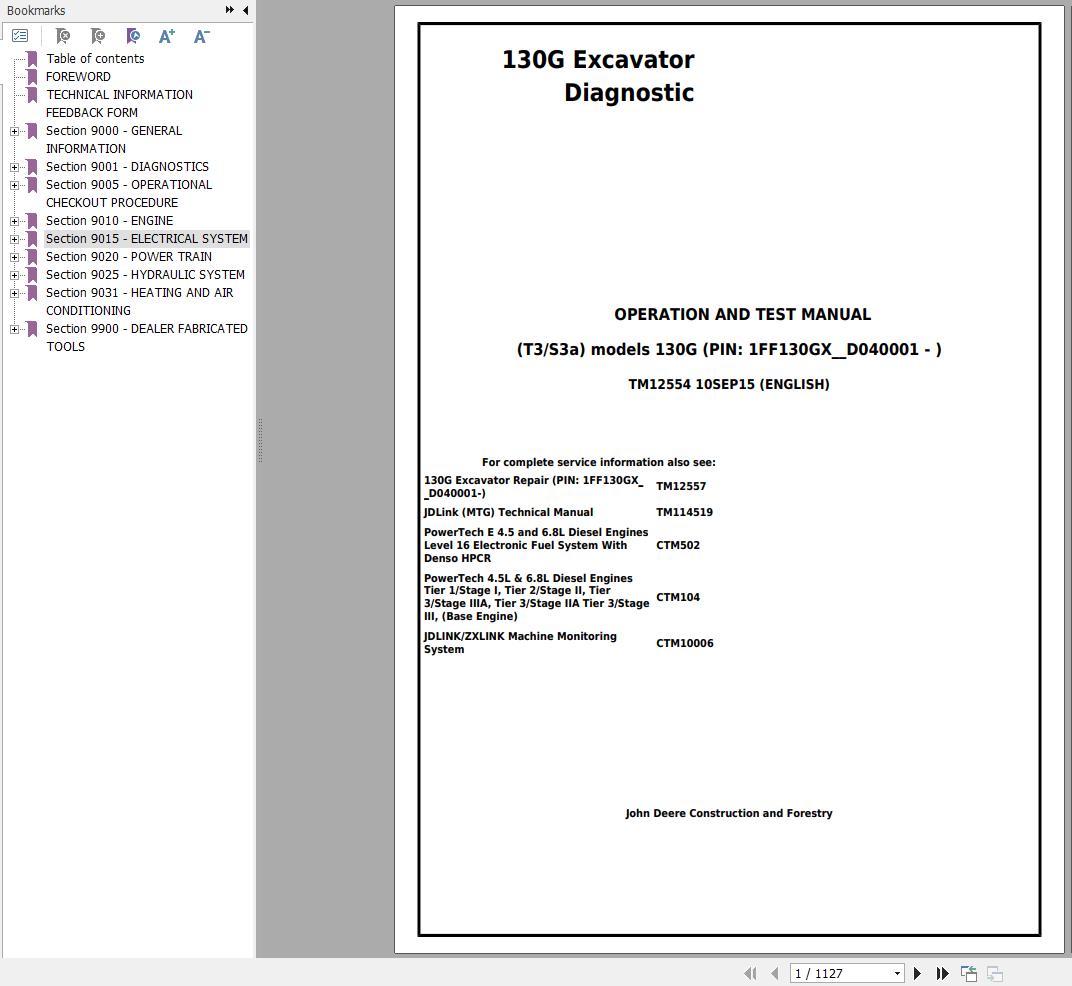Select Section 9900 - DEALER FABRICATED TOOLS

pyautogui.click(x=146, y=328)
